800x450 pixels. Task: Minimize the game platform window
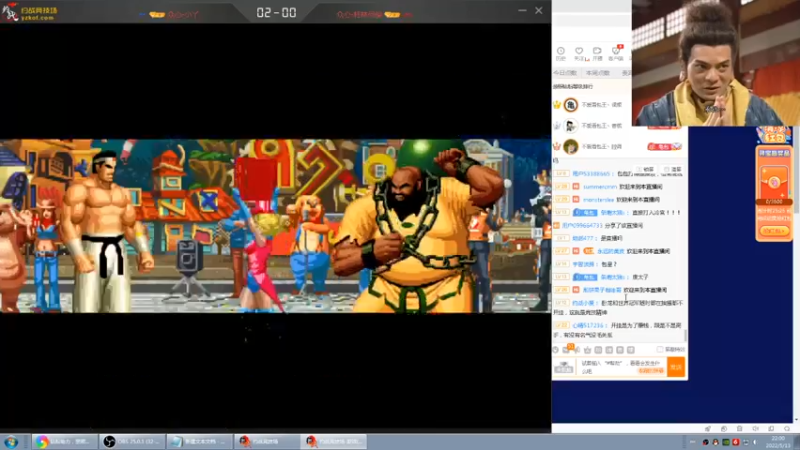point(522,10)
